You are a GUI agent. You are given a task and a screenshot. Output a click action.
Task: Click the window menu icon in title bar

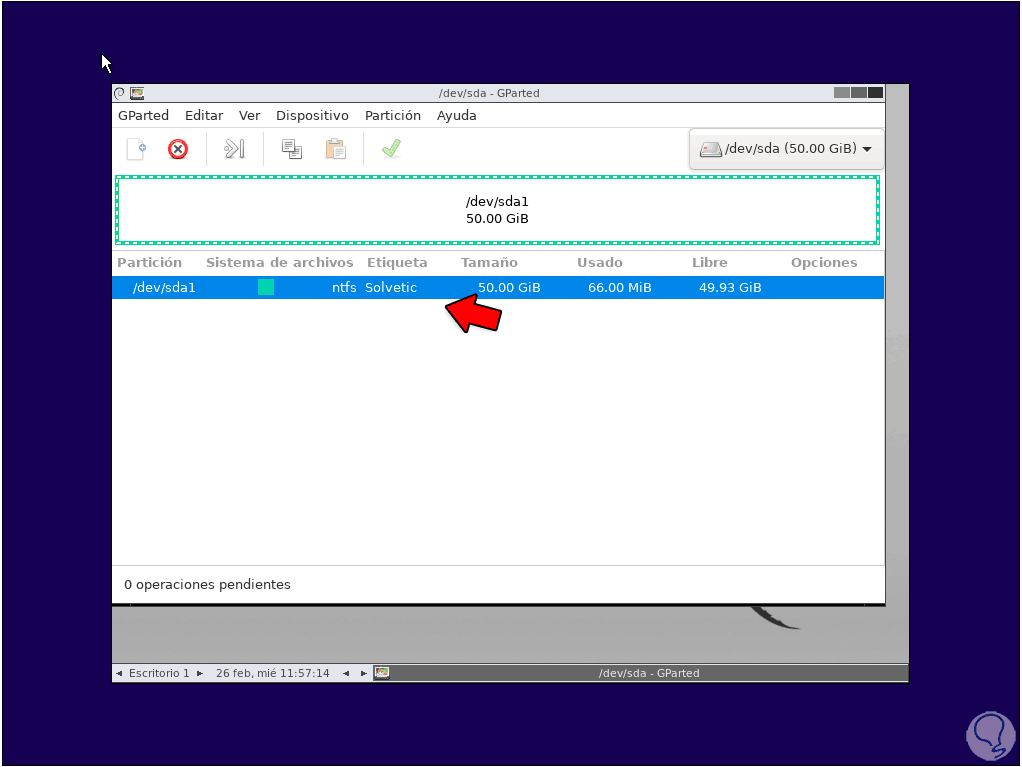[119, 93]
